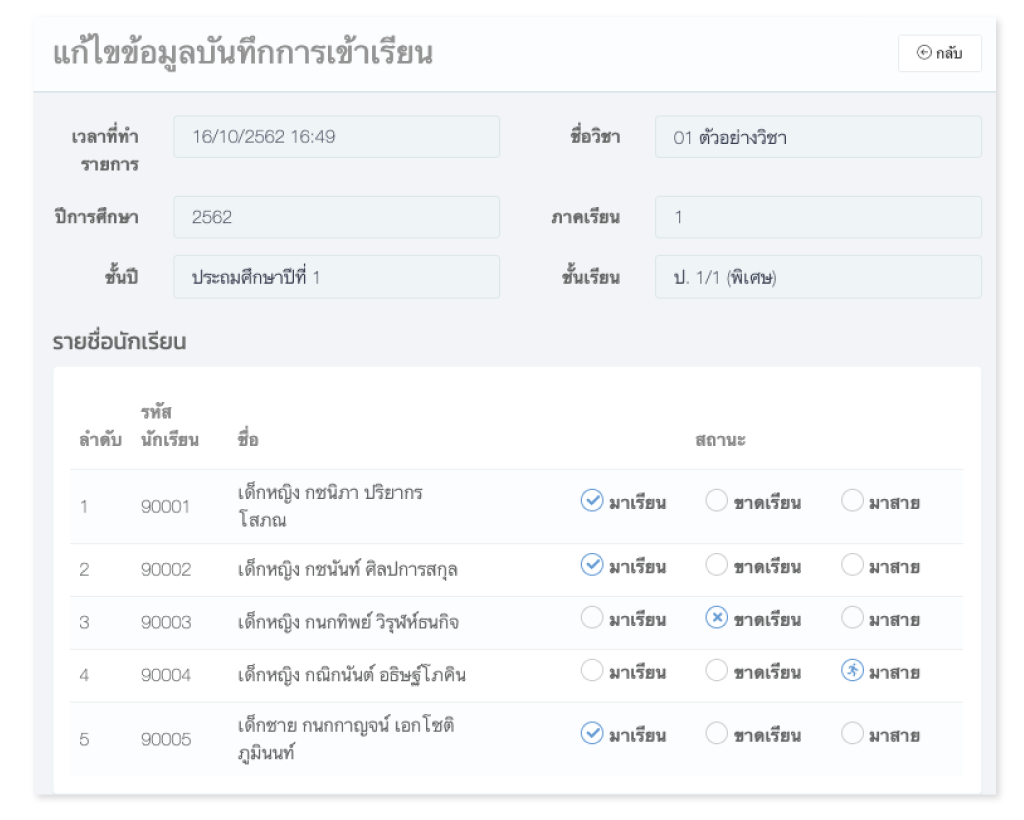Click the กลับ back button
The height and width of the screenshot is (820, 1024).
click(x=939, y=54)
